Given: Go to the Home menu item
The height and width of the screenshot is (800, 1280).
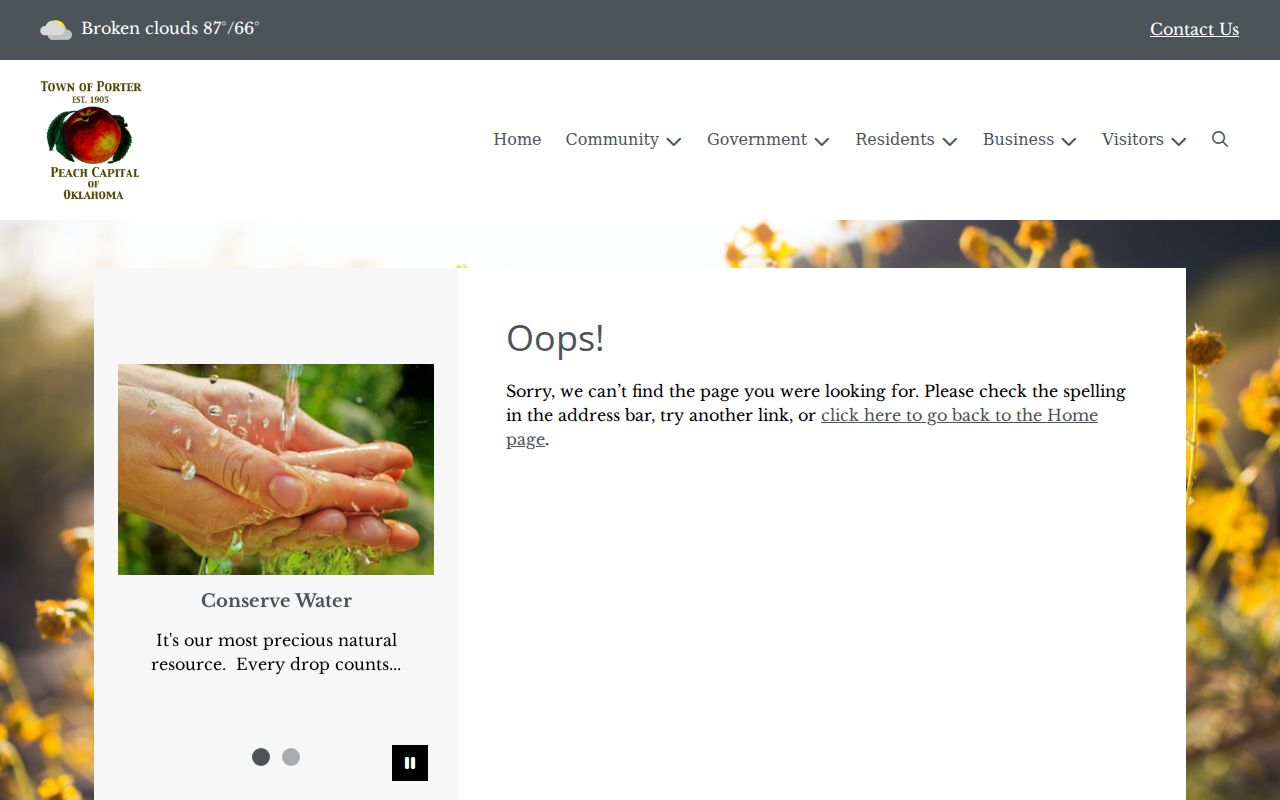Looking at the screenshot, I should pyautogui.click(x=517, y=139).
